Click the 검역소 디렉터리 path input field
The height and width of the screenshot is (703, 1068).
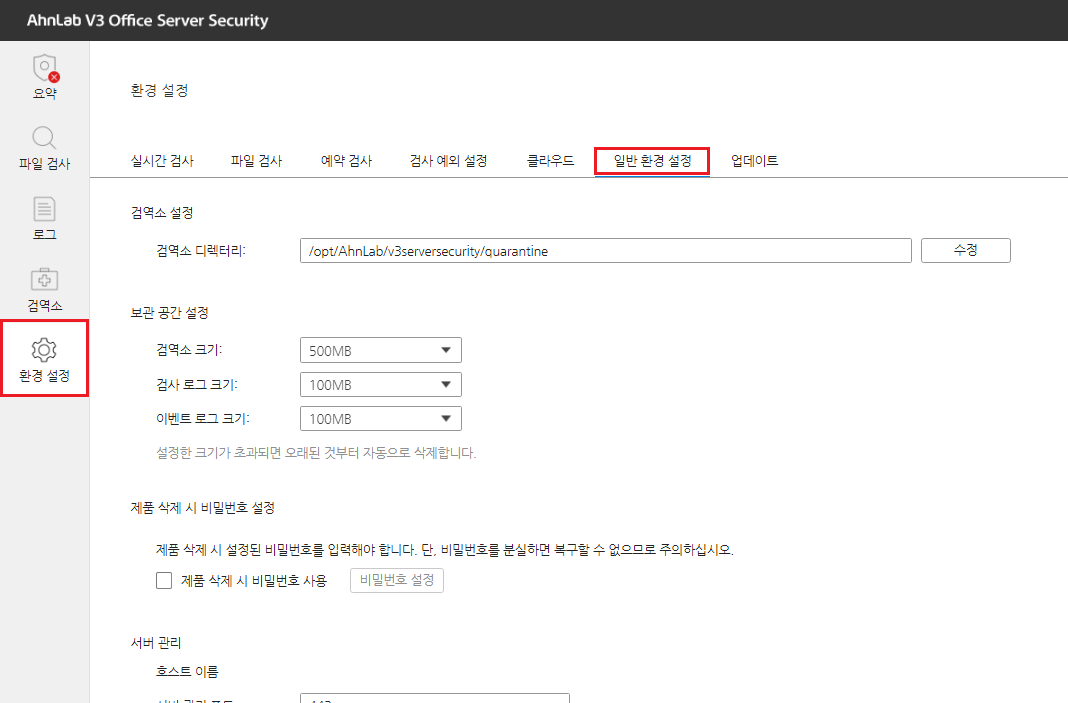606,250
